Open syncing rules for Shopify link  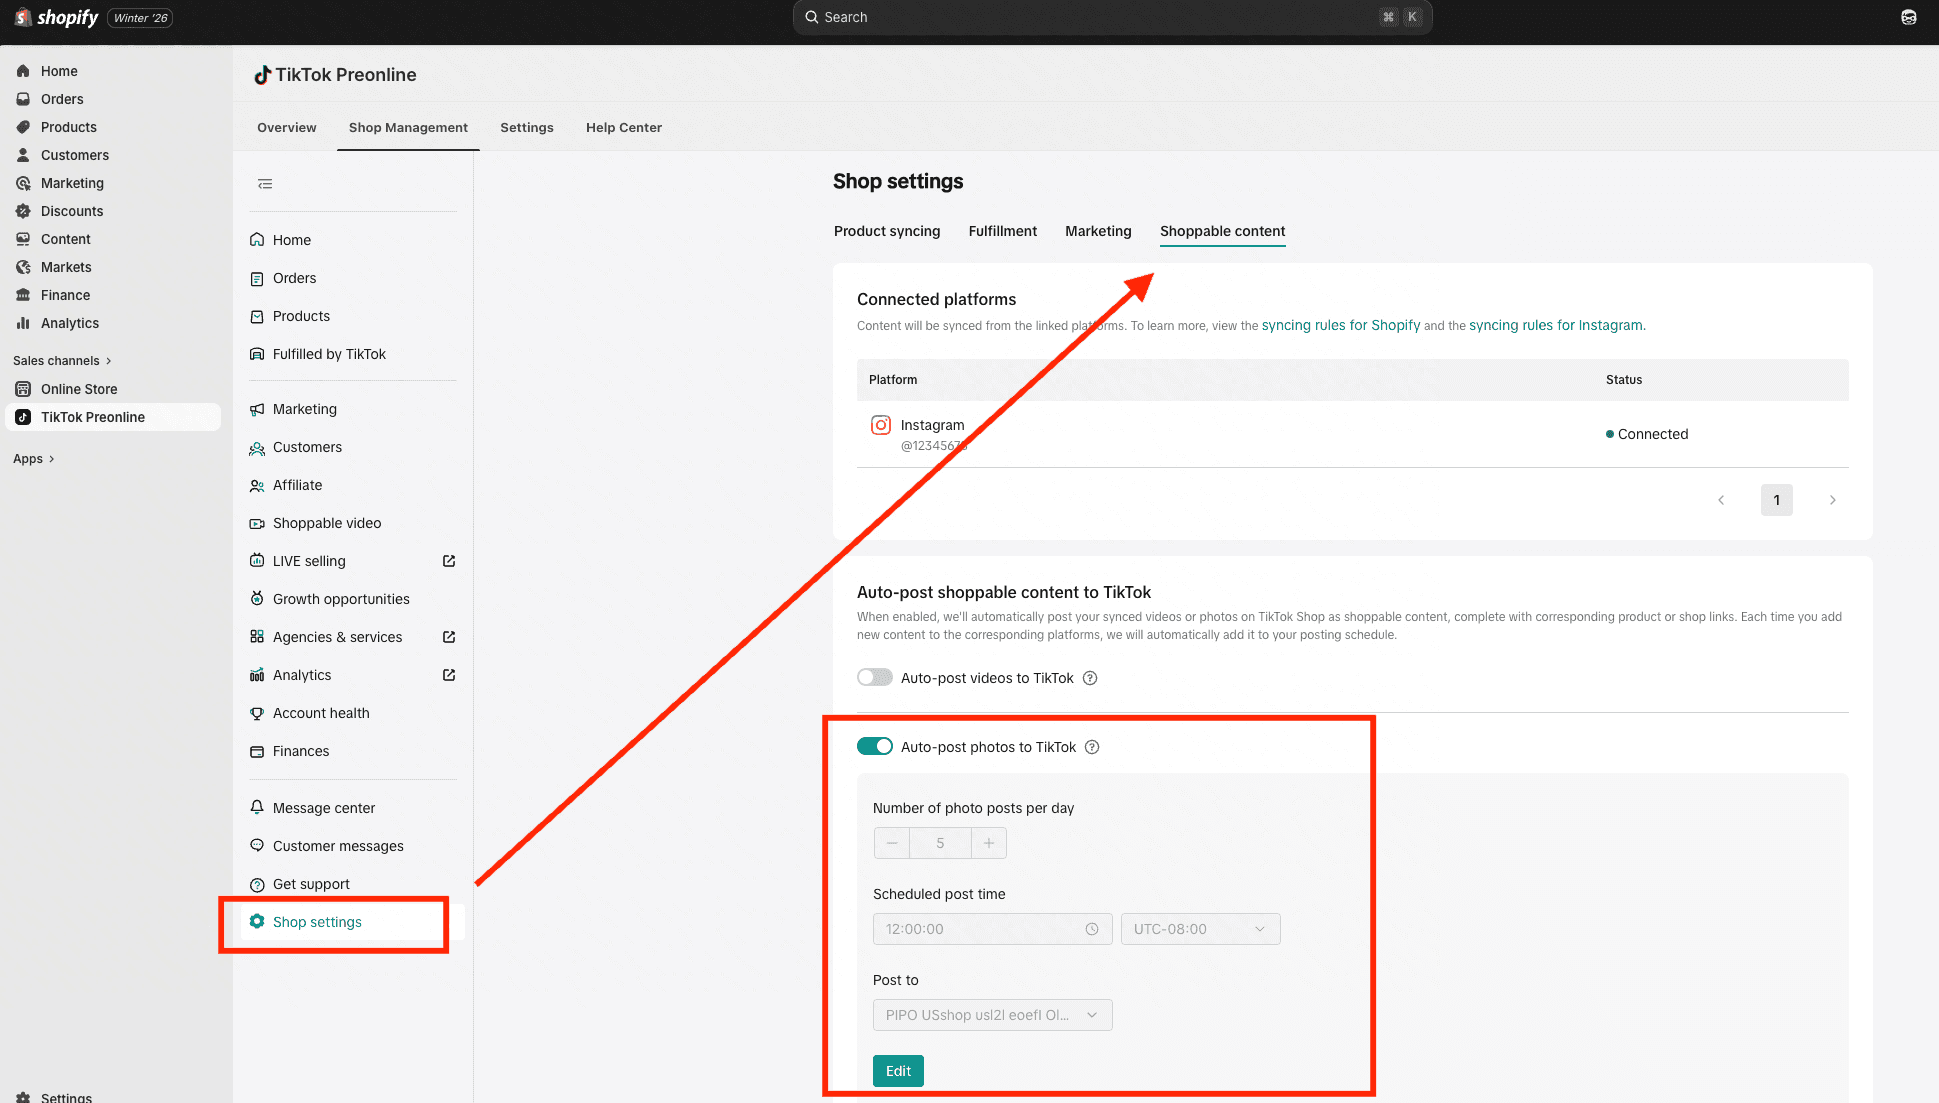[1340, 325]
